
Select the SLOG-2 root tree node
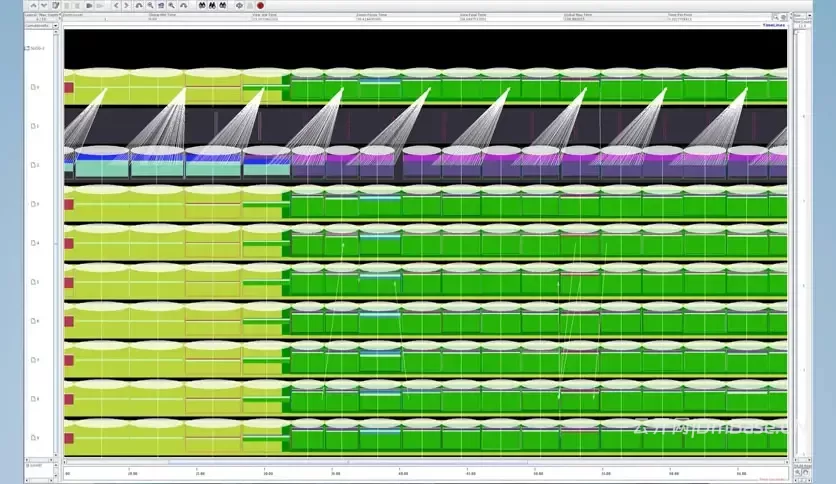pyautogui.click(x=35, y=48)
